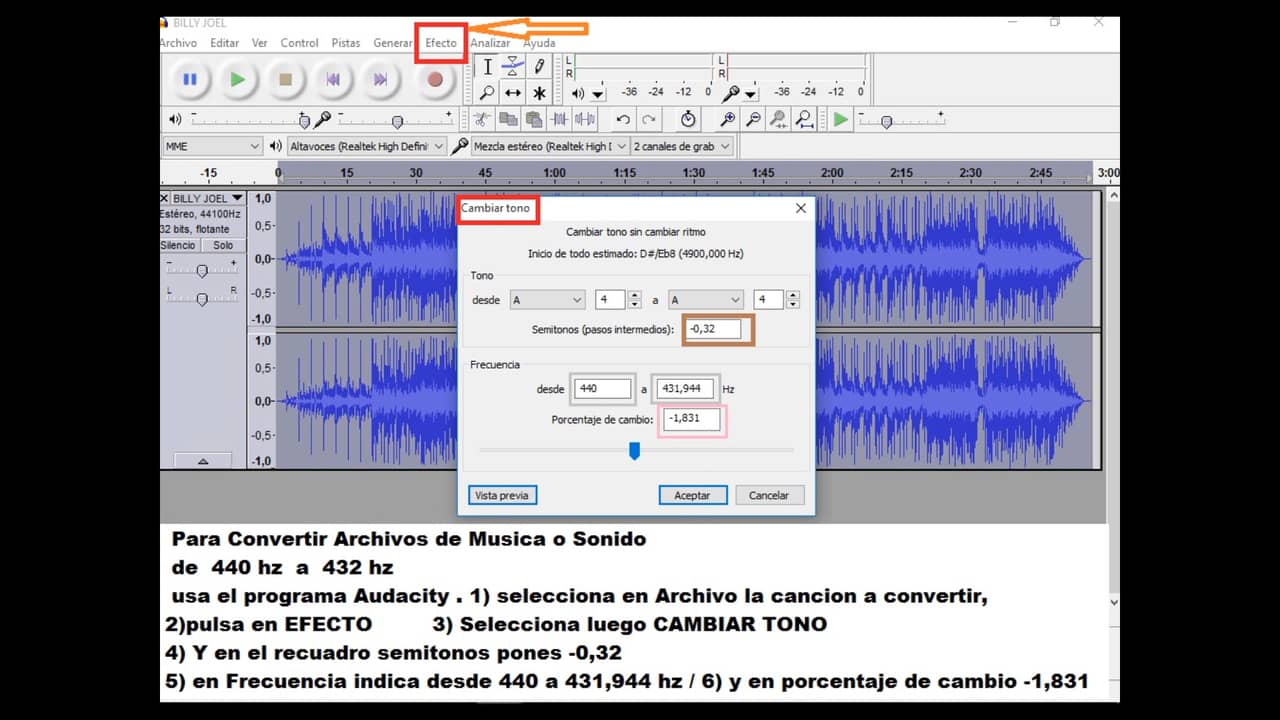Image resolution: width=1280 pixels, height=720 pixels.
Task: Click the blue pitch-change slider handle
Action: [634, 451]
